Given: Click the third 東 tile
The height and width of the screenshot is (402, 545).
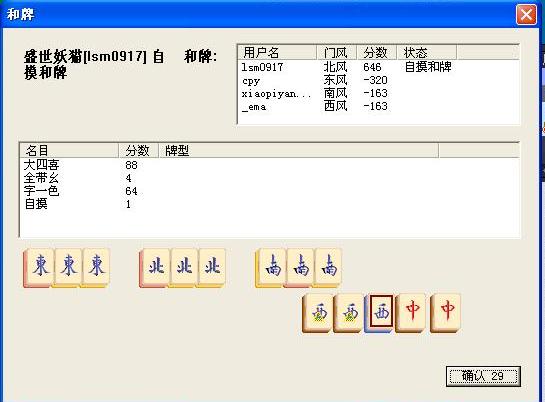Looking at the screenshot, I should [96, 268].
